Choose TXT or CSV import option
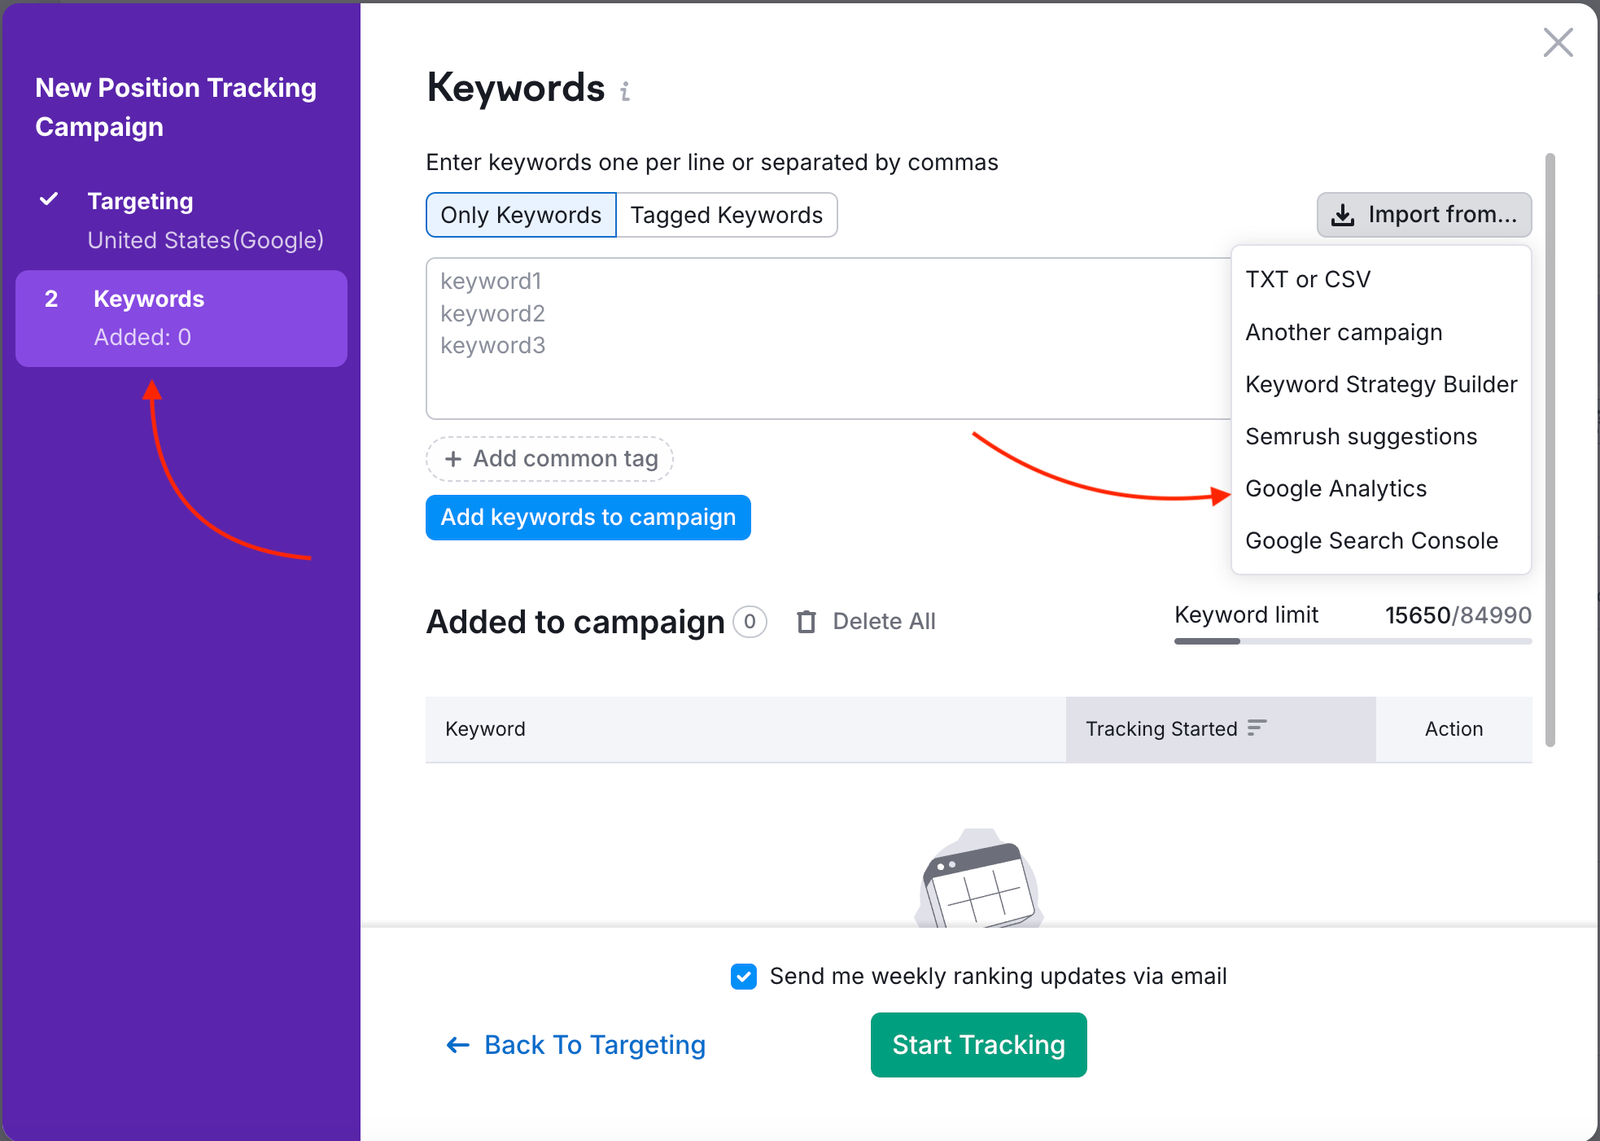This screenshot has width=1600, height=1141. click(1307, 279)
